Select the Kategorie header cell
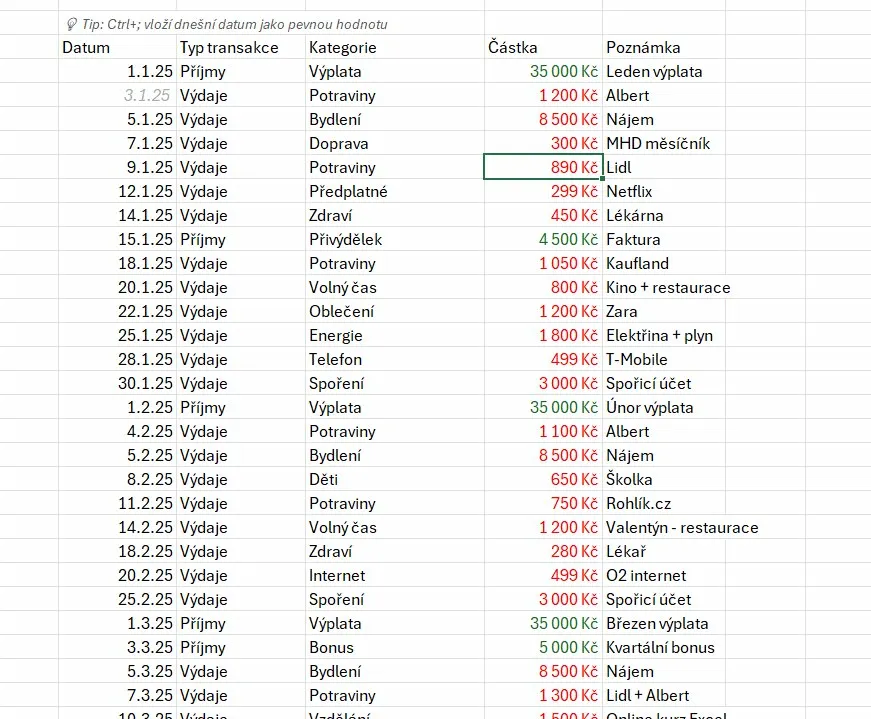 (x=394, y=47)
